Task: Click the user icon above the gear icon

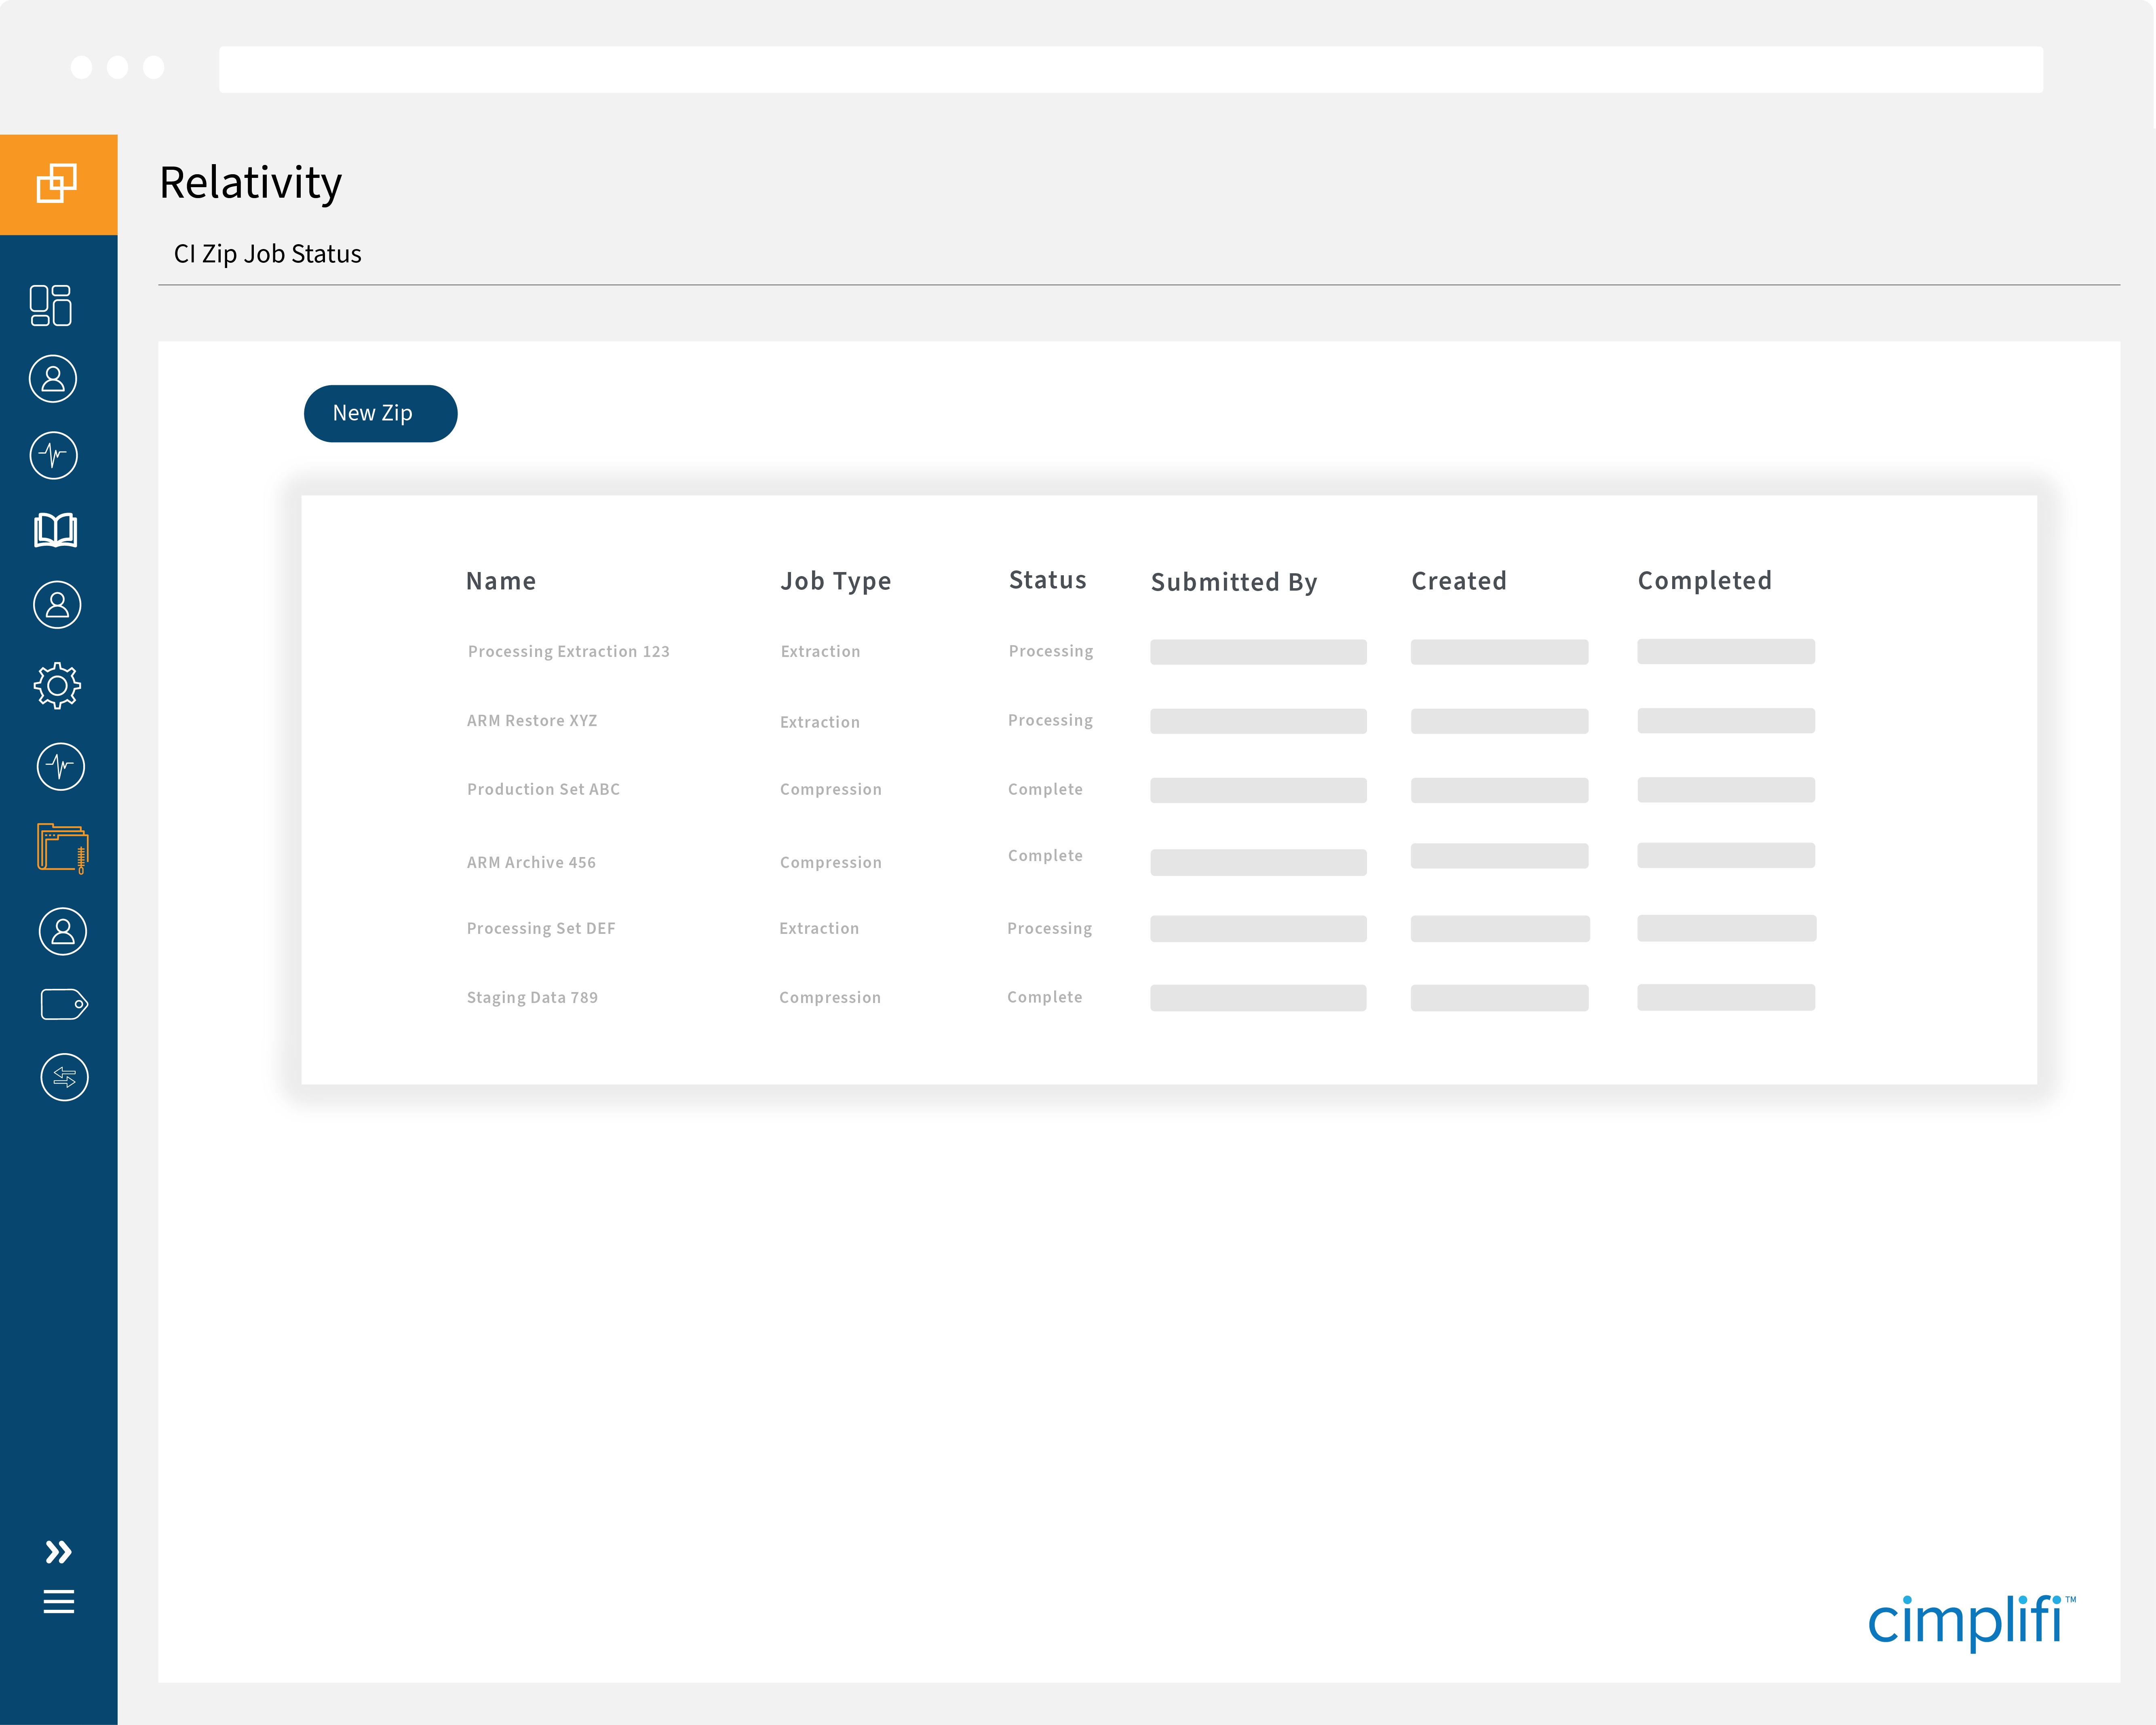Action: click(57, 605)
